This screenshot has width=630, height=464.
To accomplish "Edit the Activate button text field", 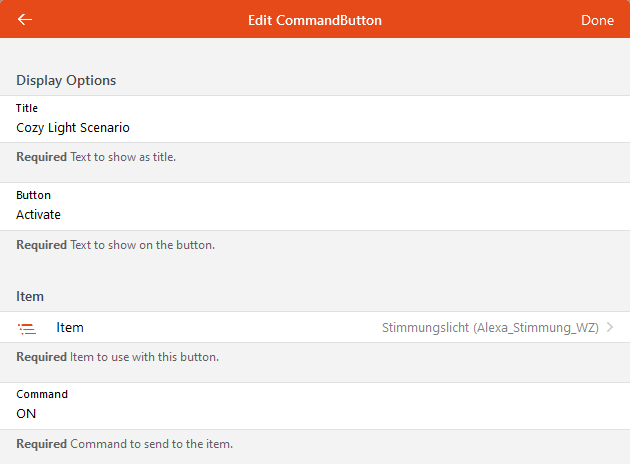I will tap(39, 215).
